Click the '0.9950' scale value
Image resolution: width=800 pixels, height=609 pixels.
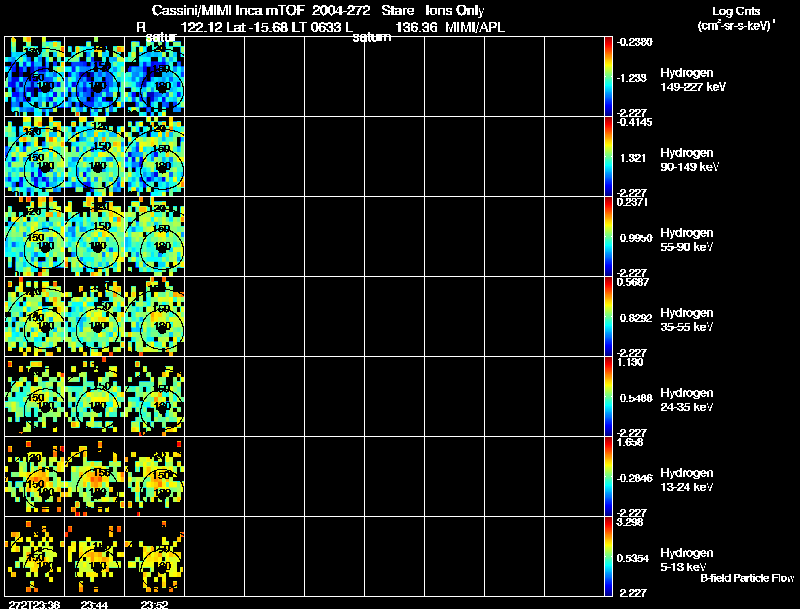(636, 238)
